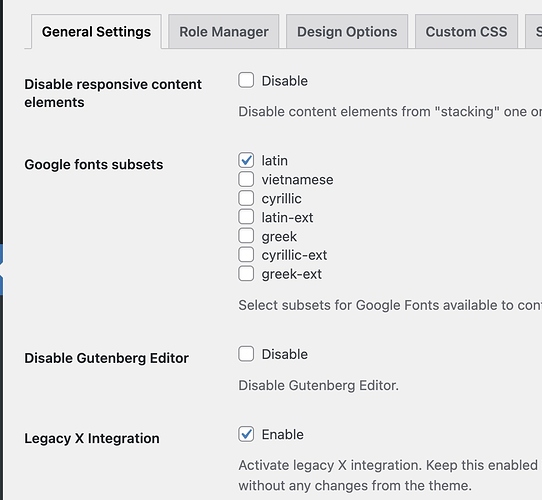The height and width of the screenshot is (500, 542).
Task: Tick Disable responsive content elements checkbox
Action: click(x=246, y=80)
